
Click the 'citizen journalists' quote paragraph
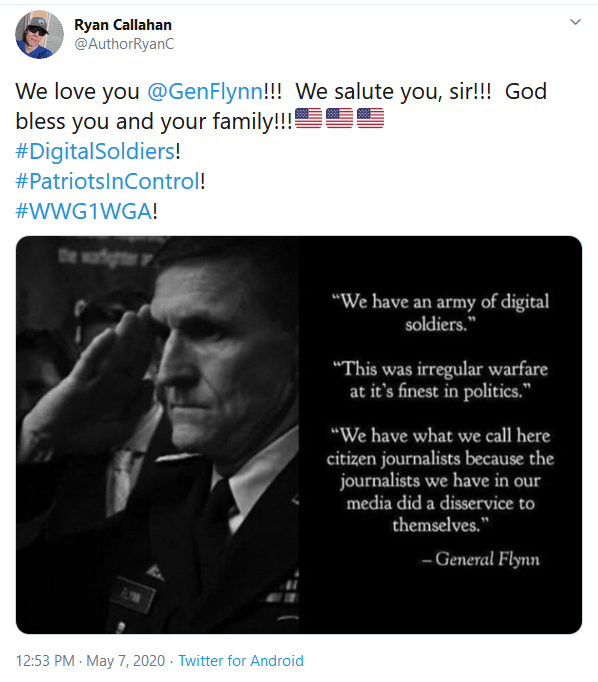[440, 480]
